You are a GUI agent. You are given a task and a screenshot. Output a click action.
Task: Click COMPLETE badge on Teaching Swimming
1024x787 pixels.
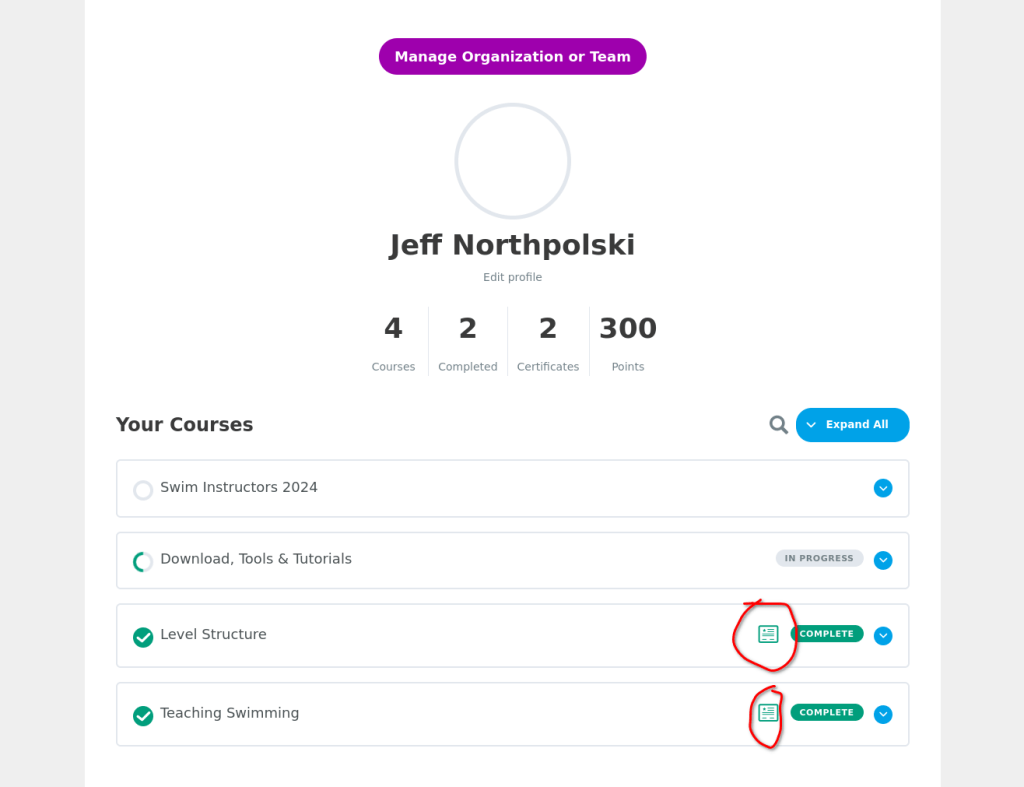click(827, 712)
